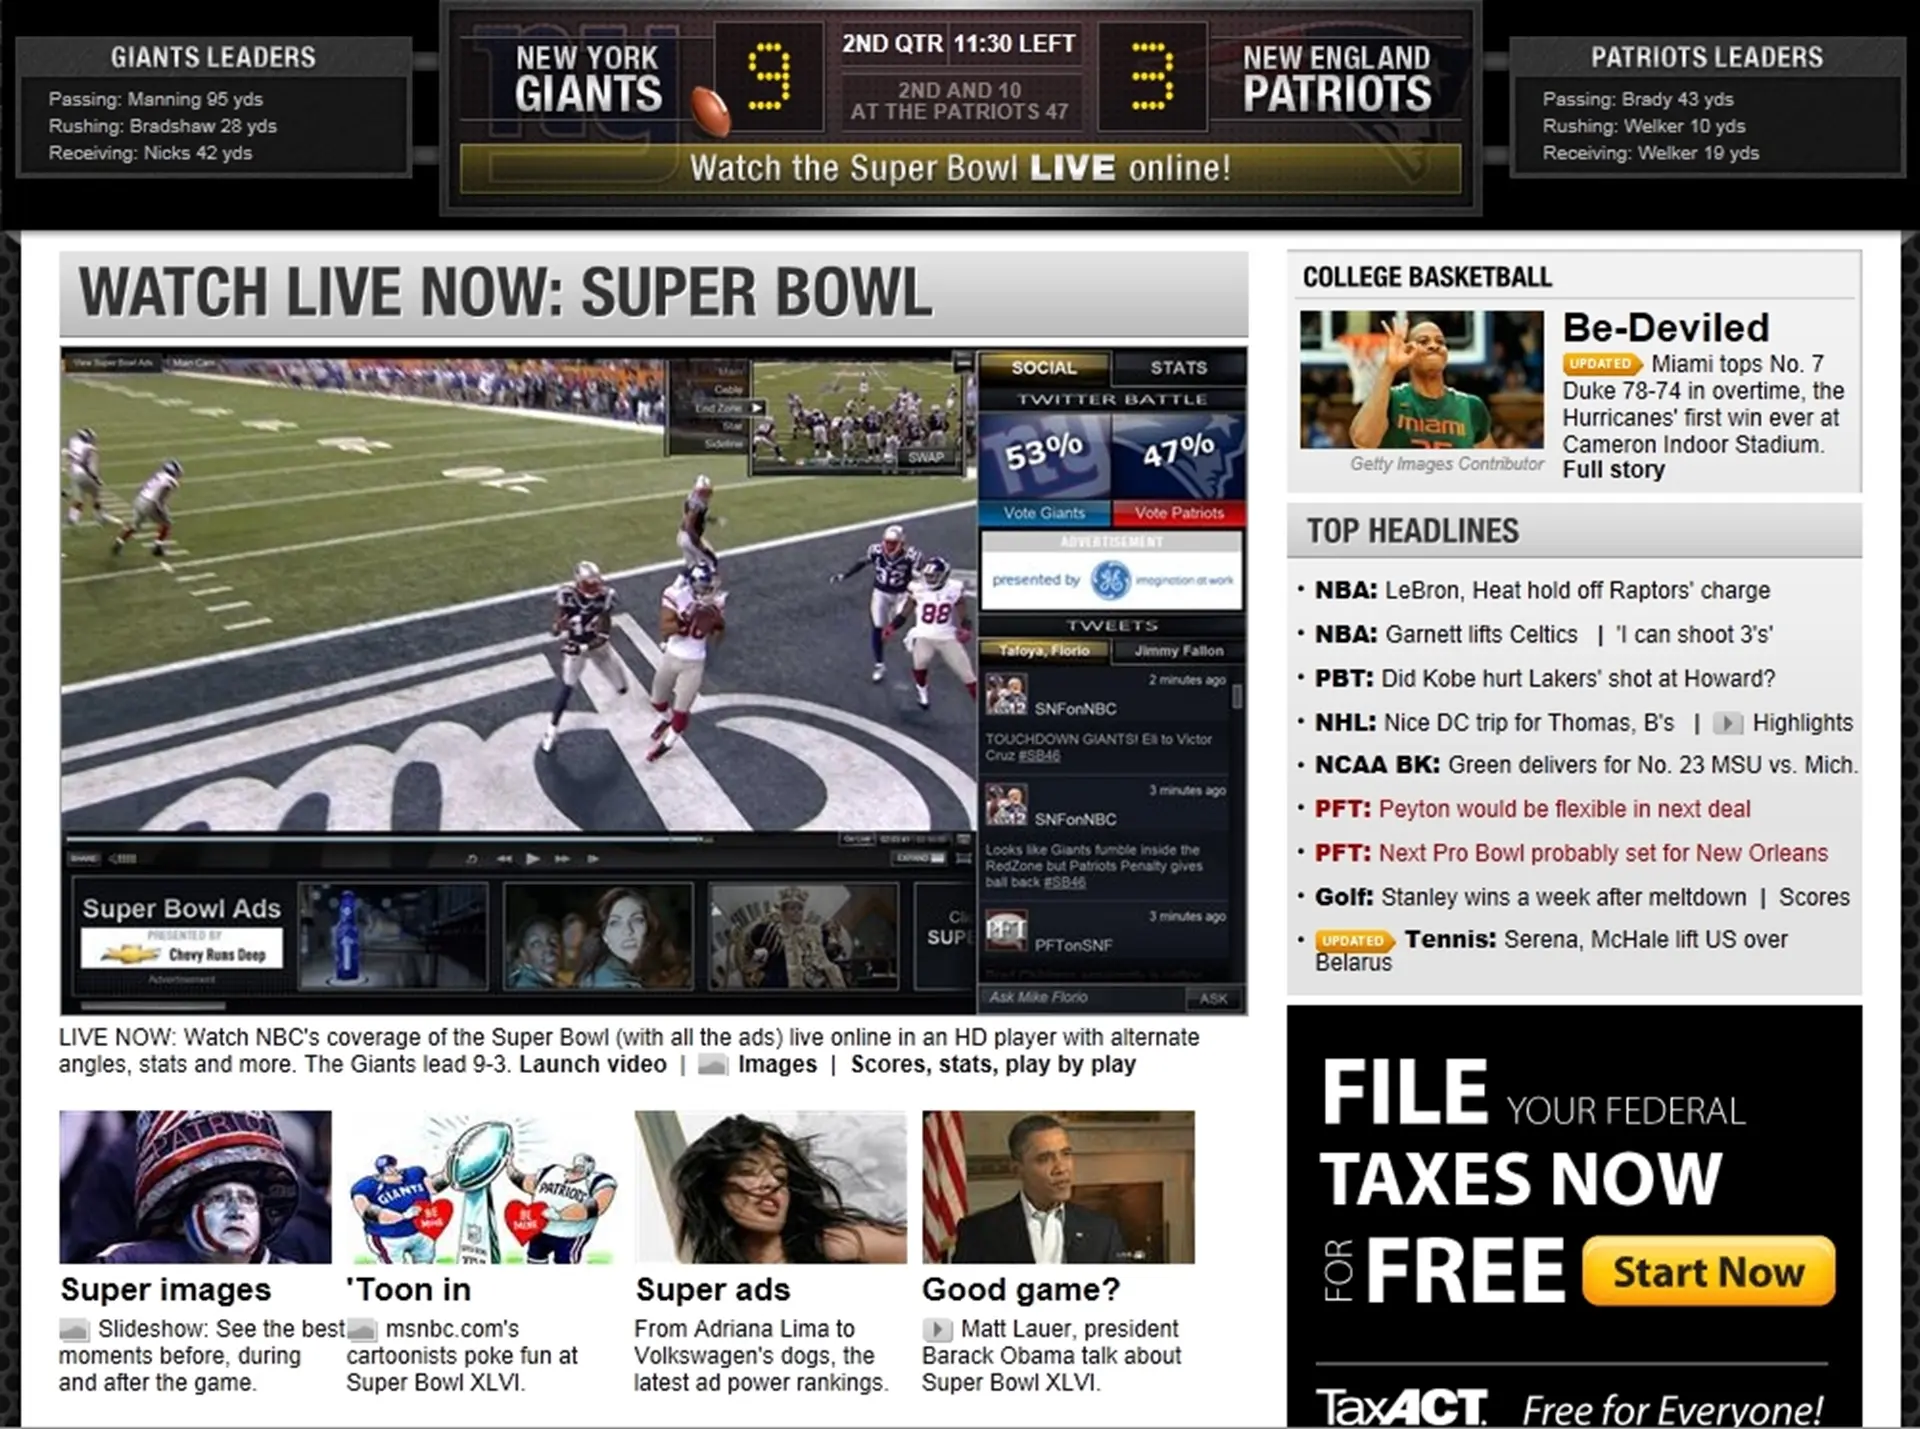This screenshot has height=1429, width=1920.
Task: Open the Super ads model thumbnail
Action: (770, 1187)
